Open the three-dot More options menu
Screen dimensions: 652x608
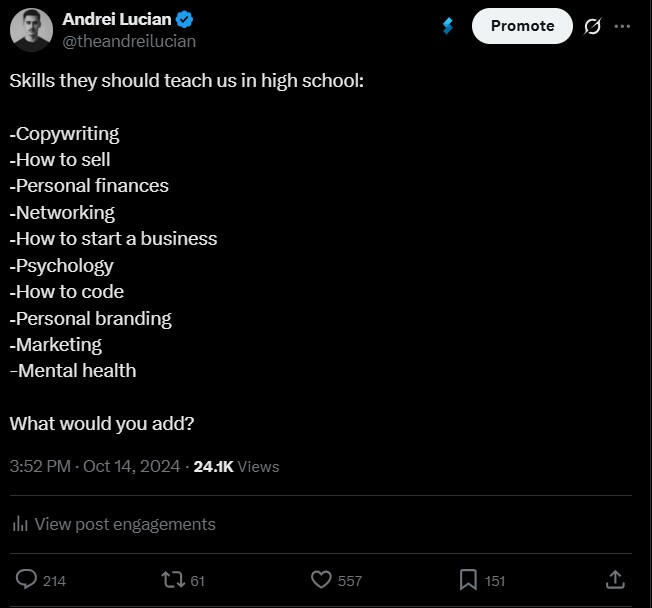[x=623, y=26]
